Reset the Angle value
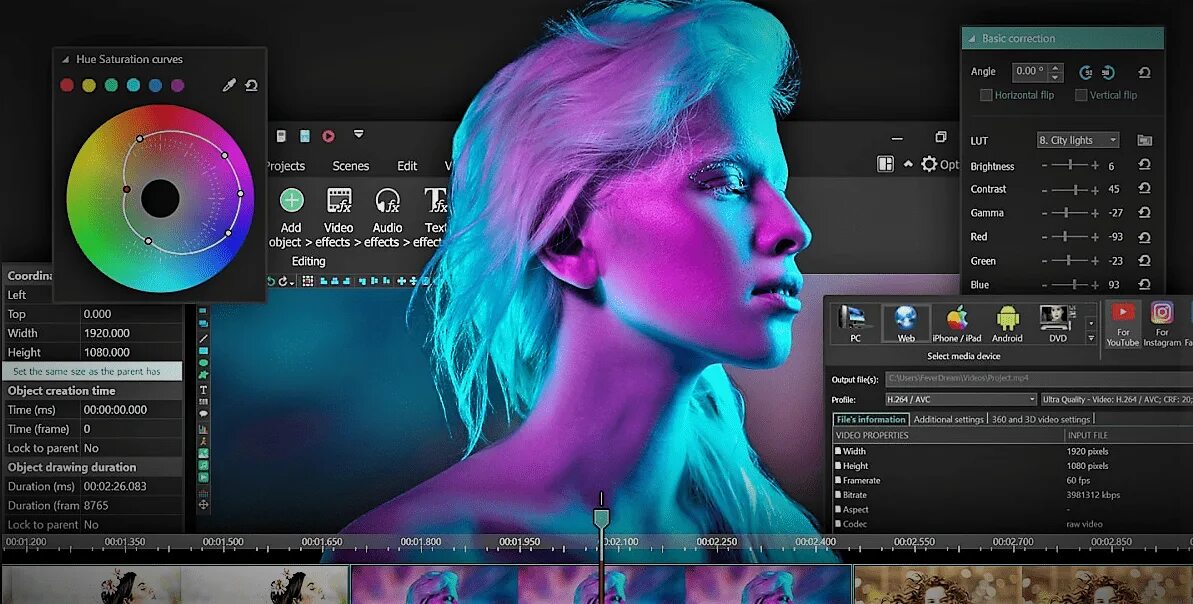 pyautogui.click(x=1144, y=72)
